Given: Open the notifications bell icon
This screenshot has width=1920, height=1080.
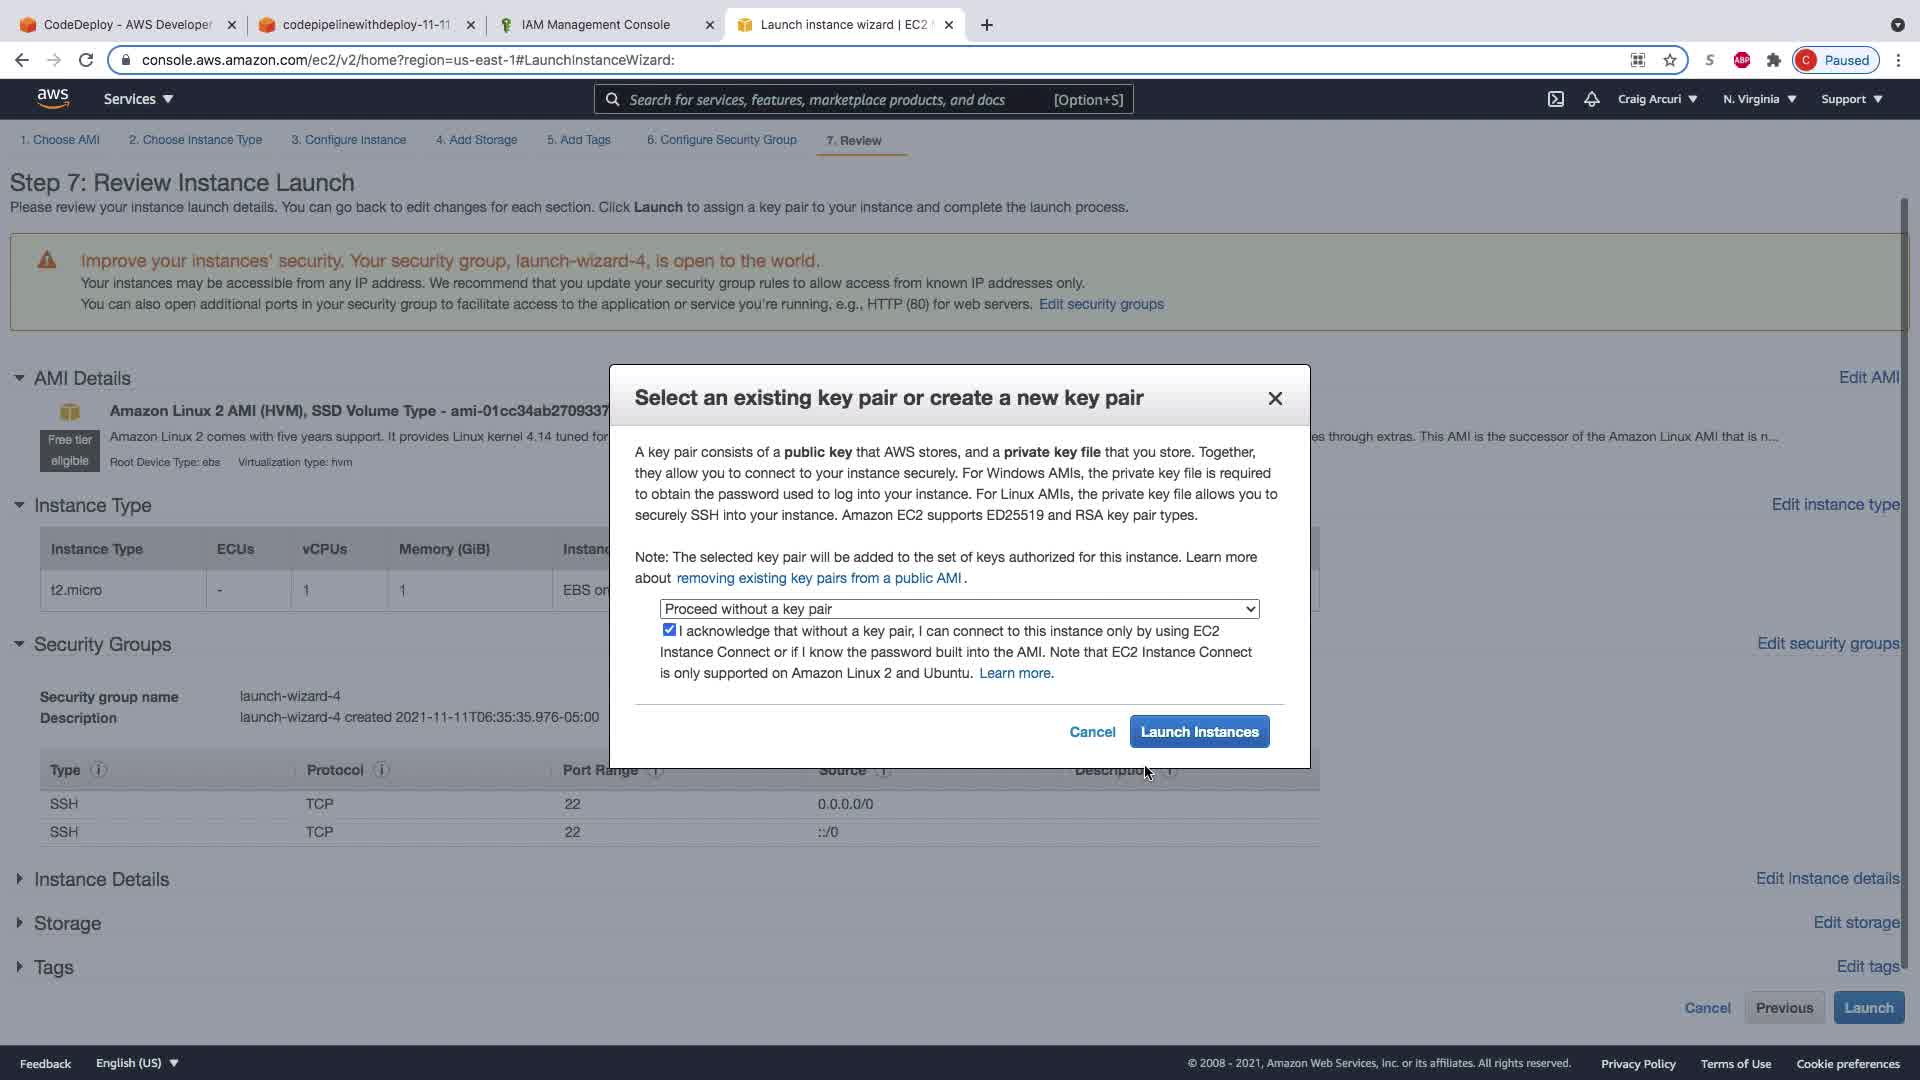Looking at the screenshot, I should coord(1591,99).
